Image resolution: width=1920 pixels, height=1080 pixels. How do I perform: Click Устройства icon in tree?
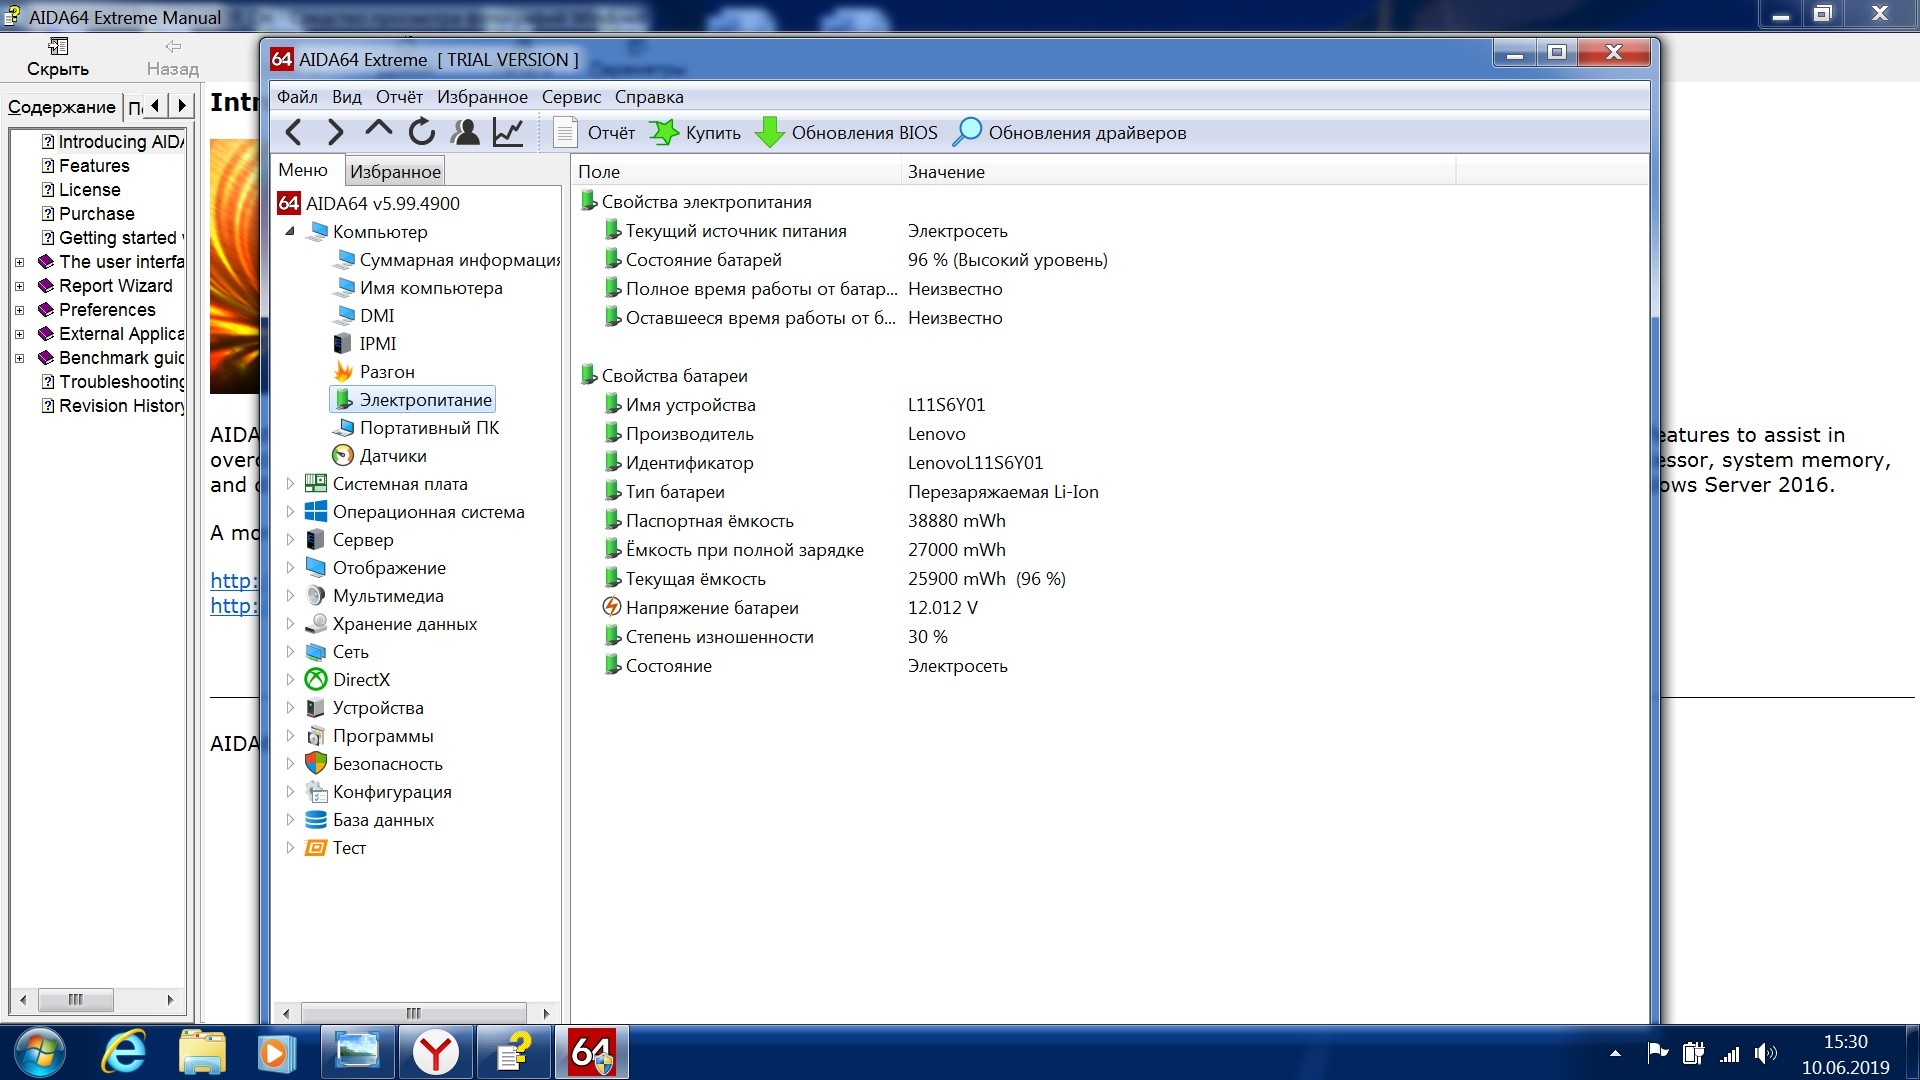[316, 707]
